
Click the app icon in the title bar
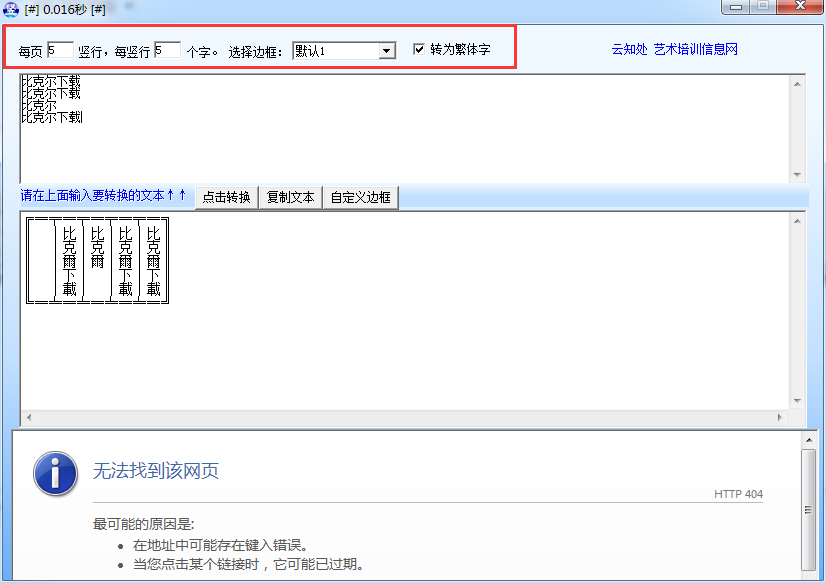click(x=11, y=9)
